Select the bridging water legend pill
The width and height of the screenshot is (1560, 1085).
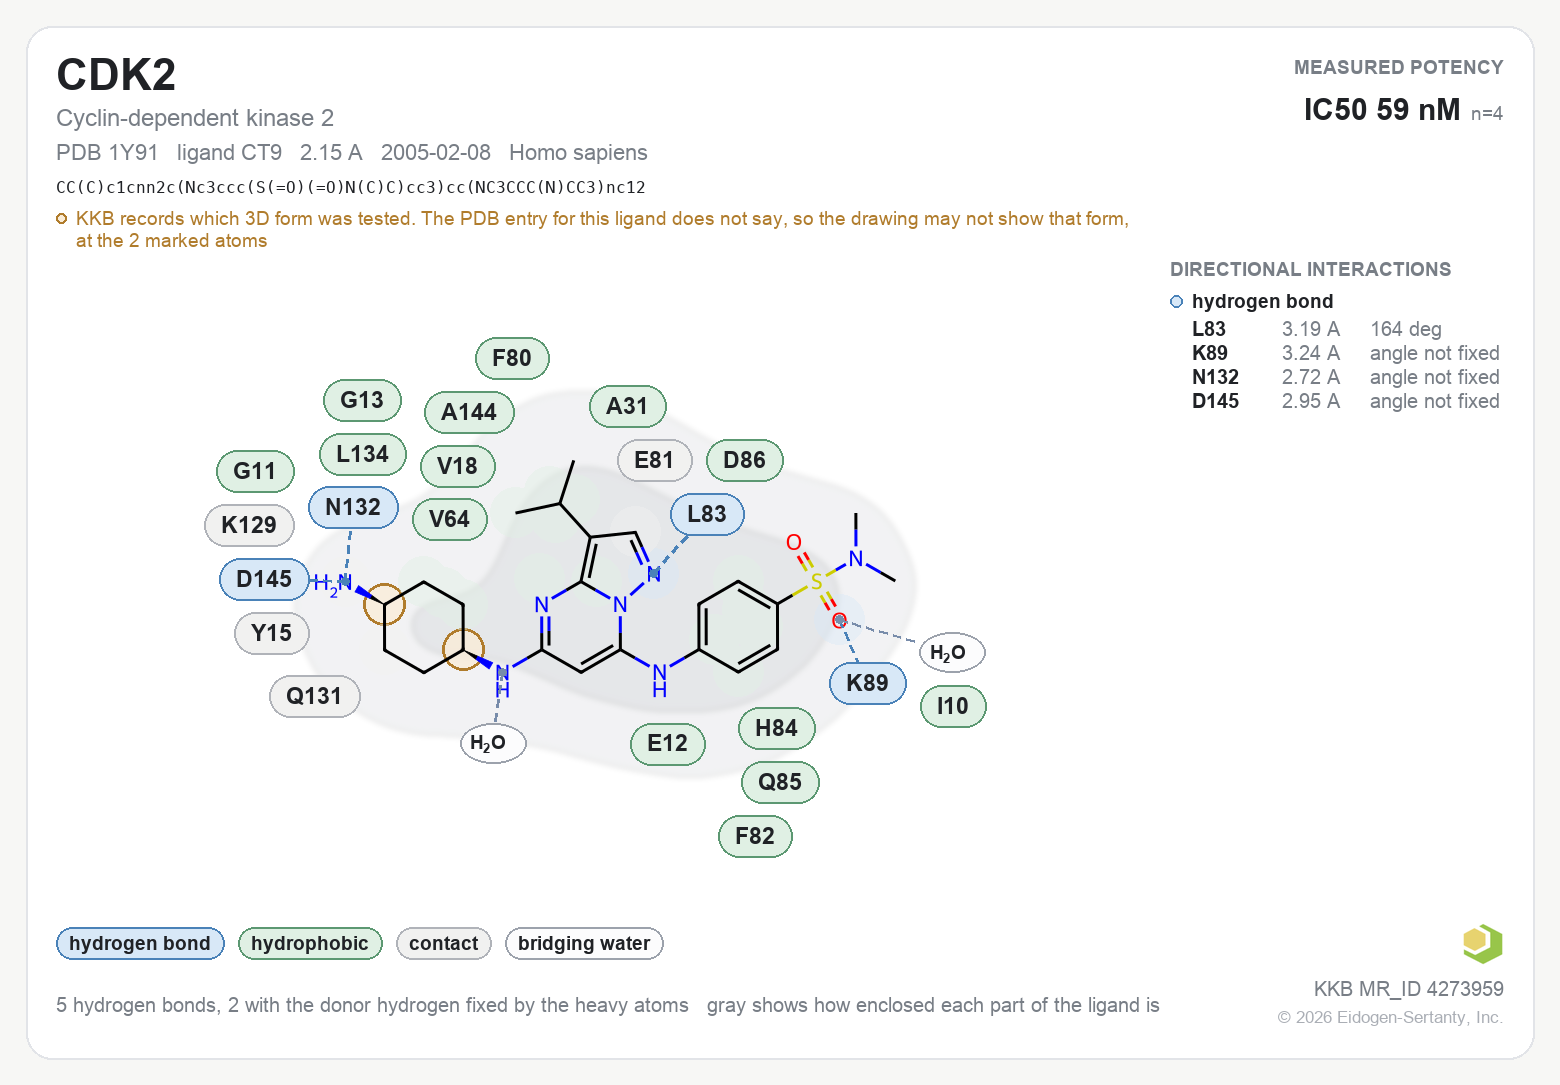[584, 943]
